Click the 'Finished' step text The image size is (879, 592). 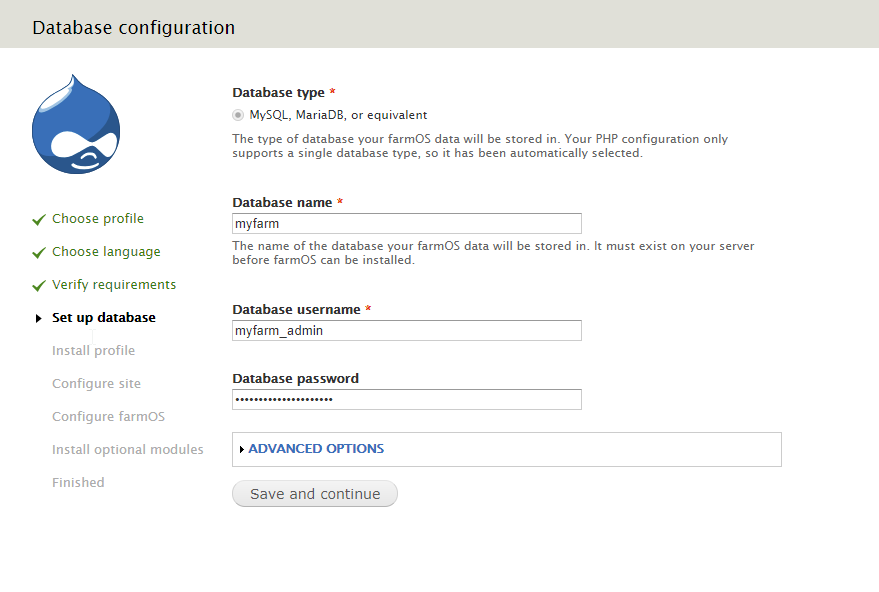(x=78, y=483)
